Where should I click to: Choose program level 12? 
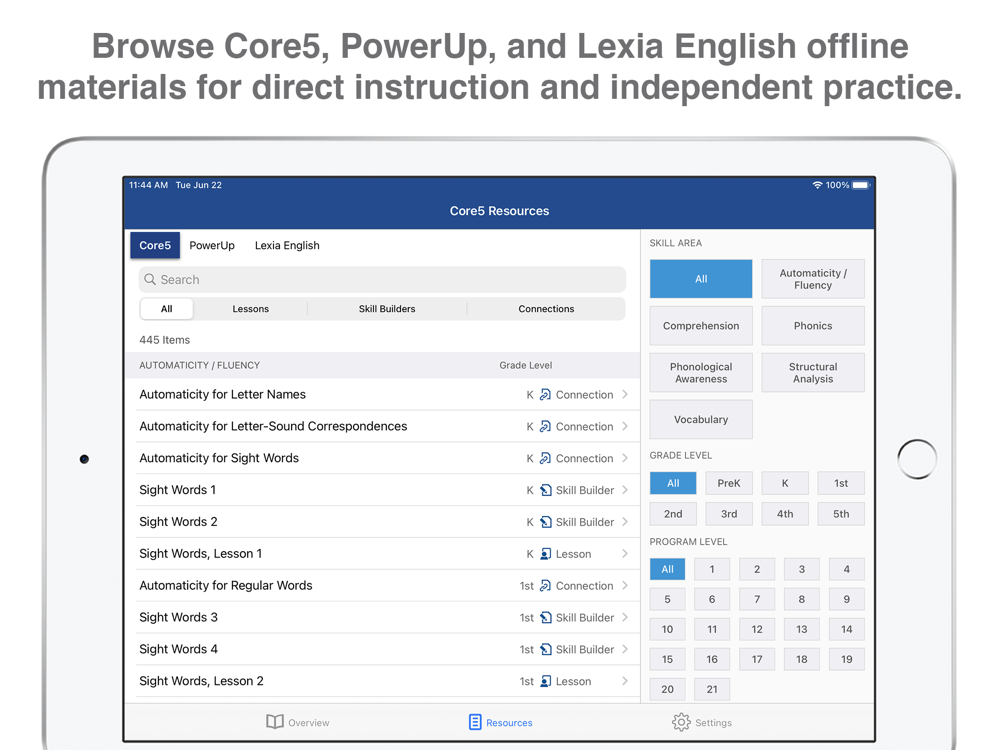coord(757,629)
